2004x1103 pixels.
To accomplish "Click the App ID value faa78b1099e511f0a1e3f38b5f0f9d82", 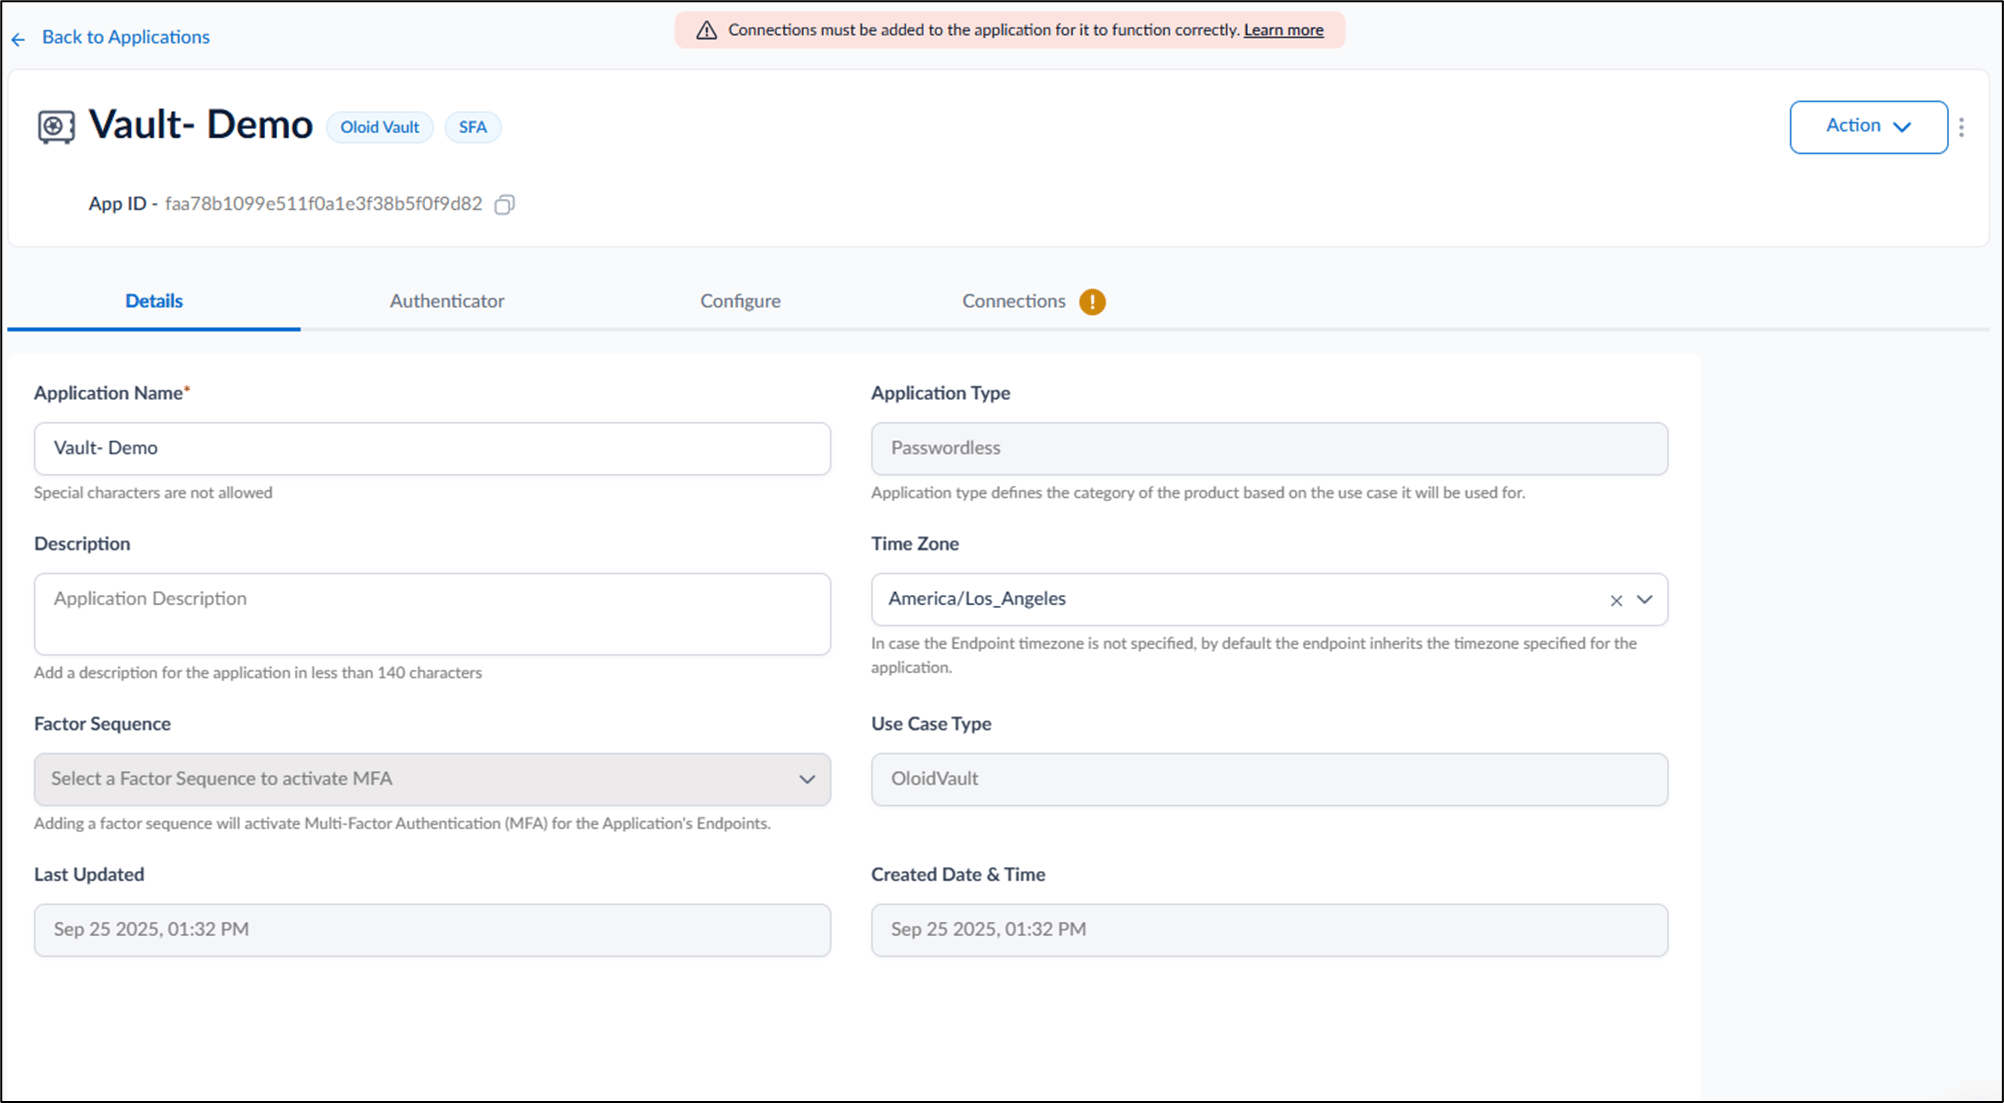I will (323, 204).
